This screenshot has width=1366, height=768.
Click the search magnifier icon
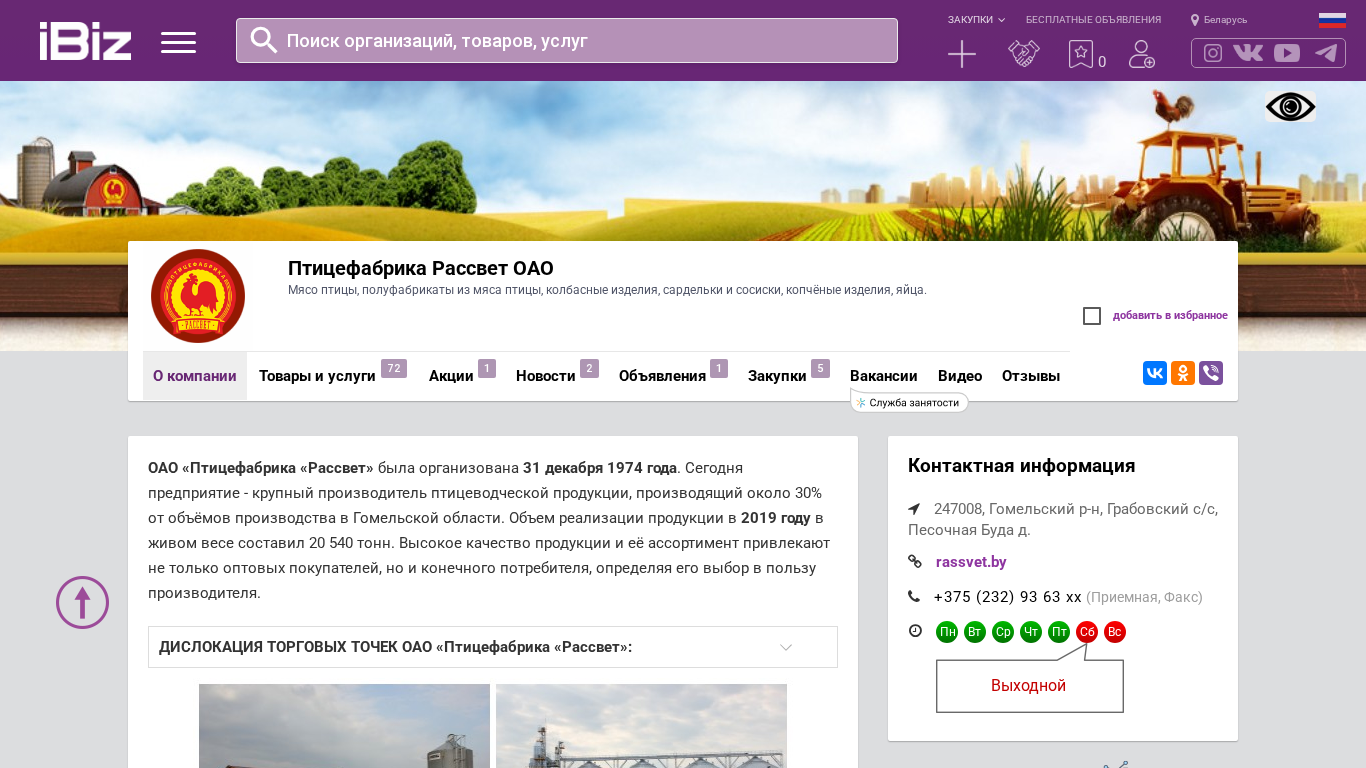pos(263,40)
